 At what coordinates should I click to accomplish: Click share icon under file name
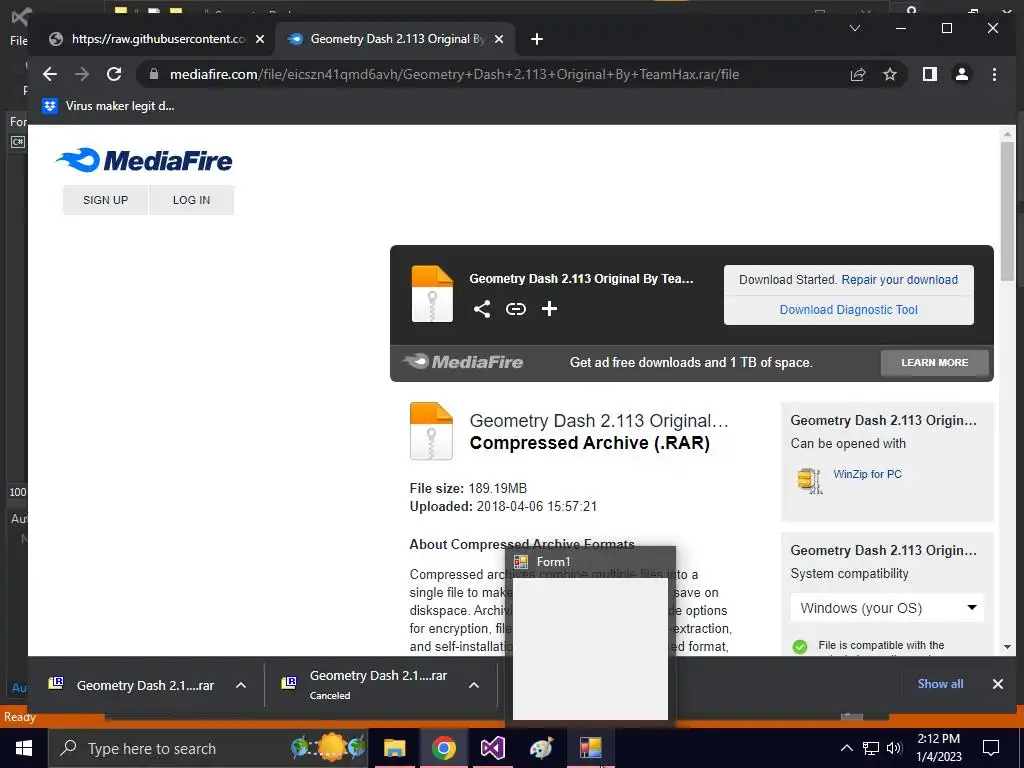click(x=482, y=309)
